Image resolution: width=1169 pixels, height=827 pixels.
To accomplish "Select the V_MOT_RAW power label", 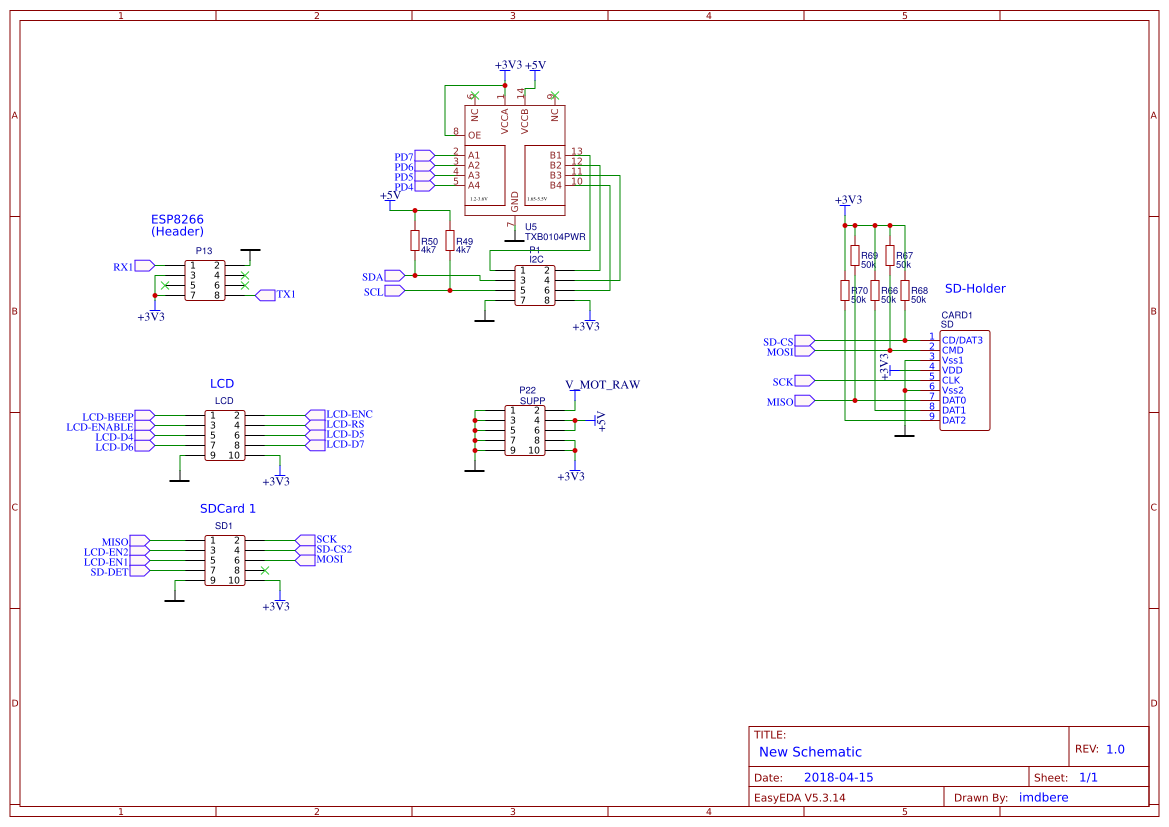I will [601, 384].
